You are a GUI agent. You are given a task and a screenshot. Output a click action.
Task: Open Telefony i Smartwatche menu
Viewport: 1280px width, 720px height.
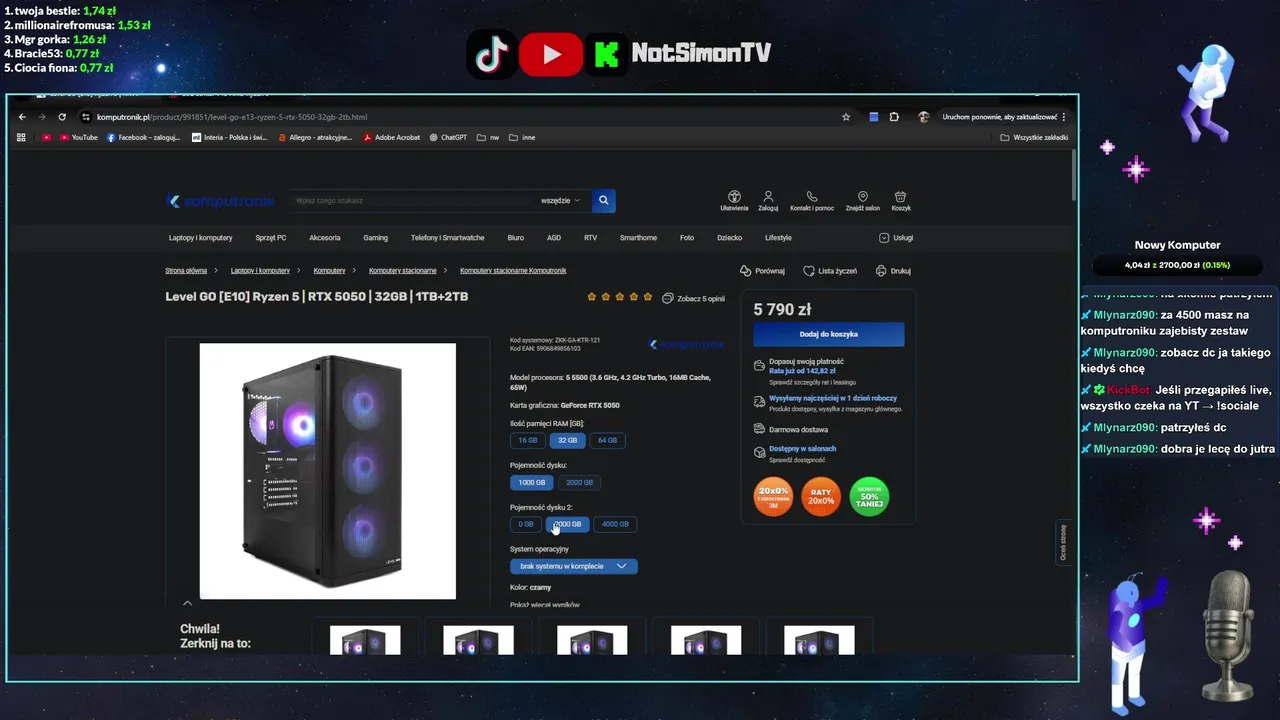coord(447,238)
